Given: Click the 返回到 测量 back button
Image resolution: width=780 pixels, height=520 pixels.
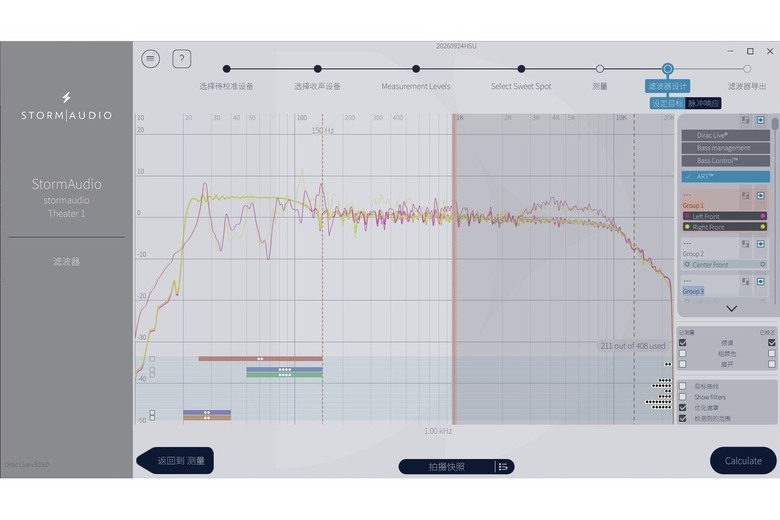Looking at the screenshot, I should coord(176,461).
